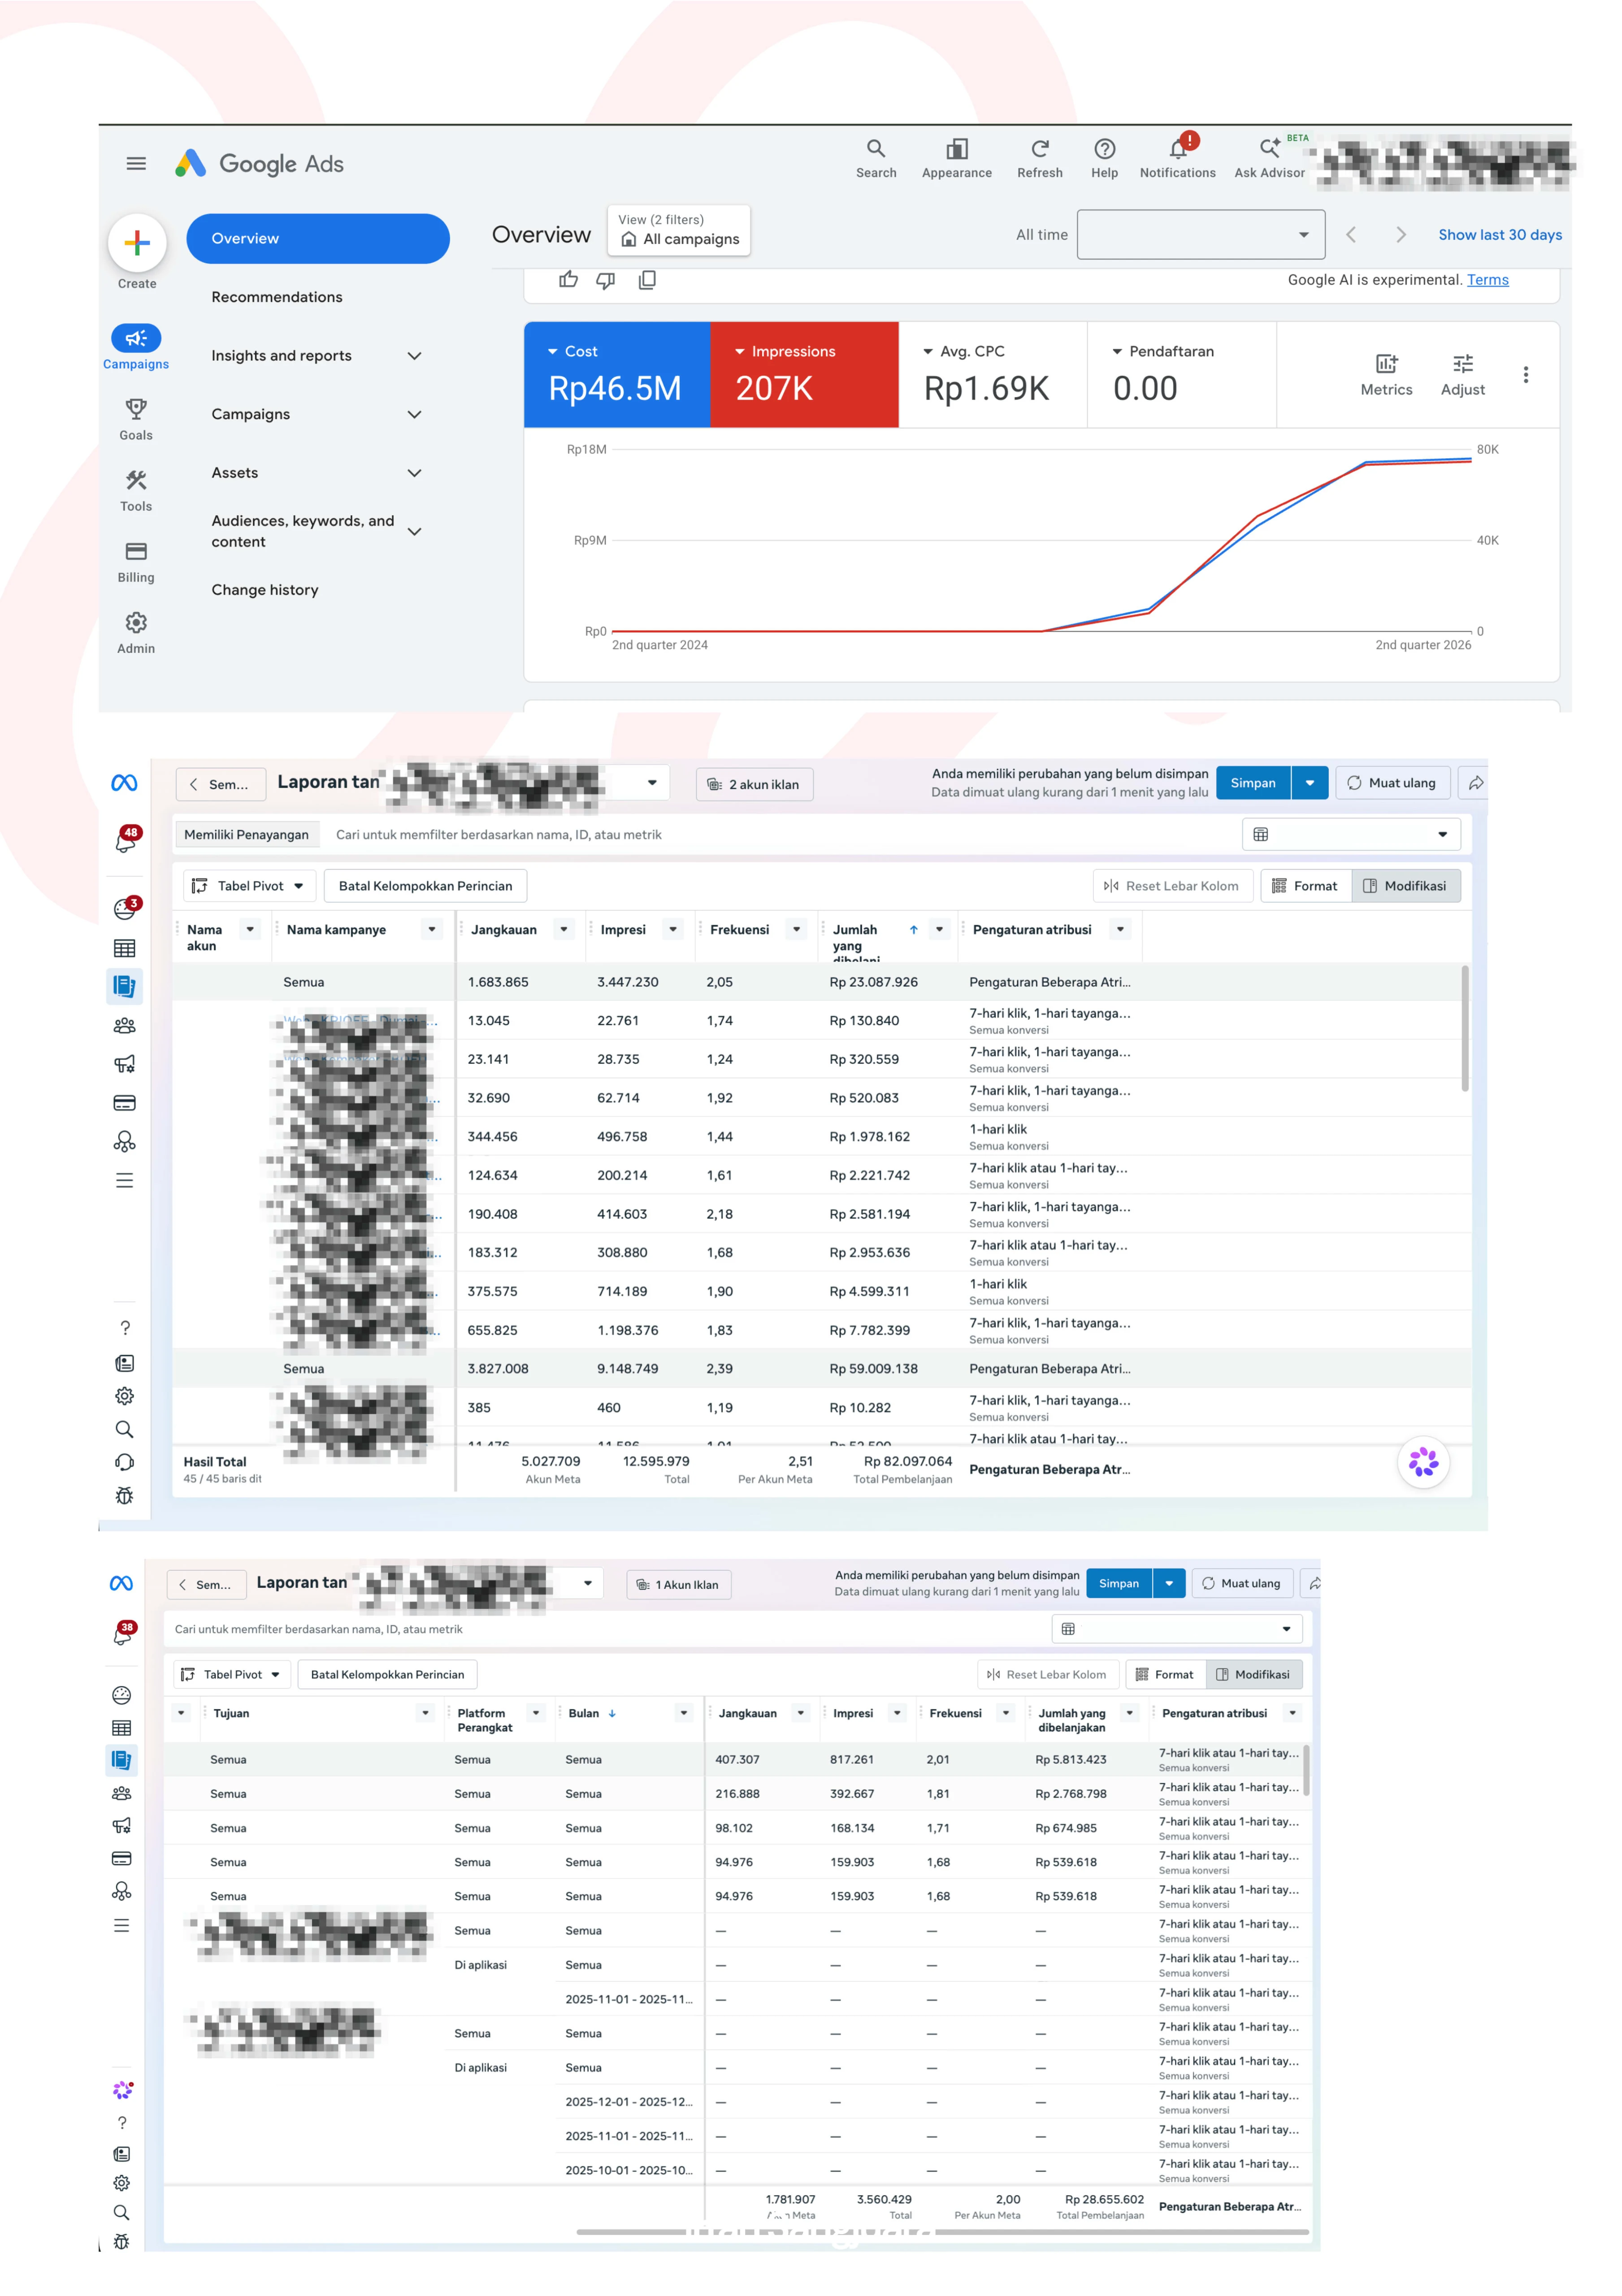Click the share arrow icon beside Muat ulang in 2 akun iklan report
This screenshot has height=2296, width=1622.
[x=1475, y=783]
